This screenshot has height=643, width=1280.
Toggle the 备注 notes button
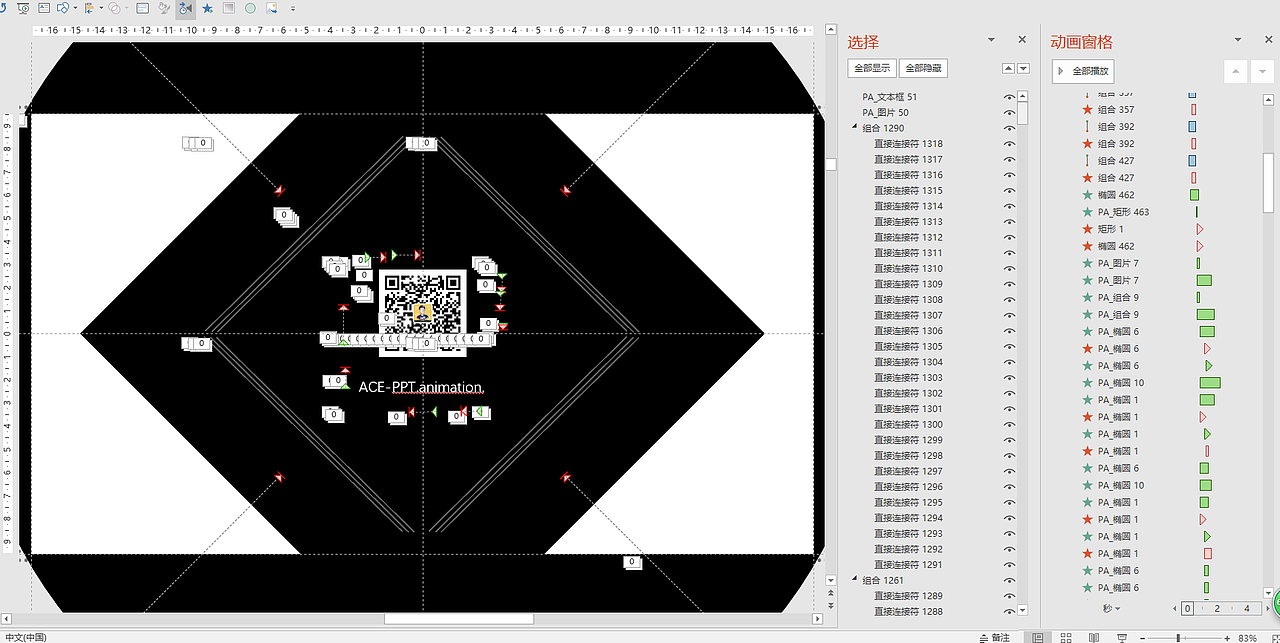994,637
